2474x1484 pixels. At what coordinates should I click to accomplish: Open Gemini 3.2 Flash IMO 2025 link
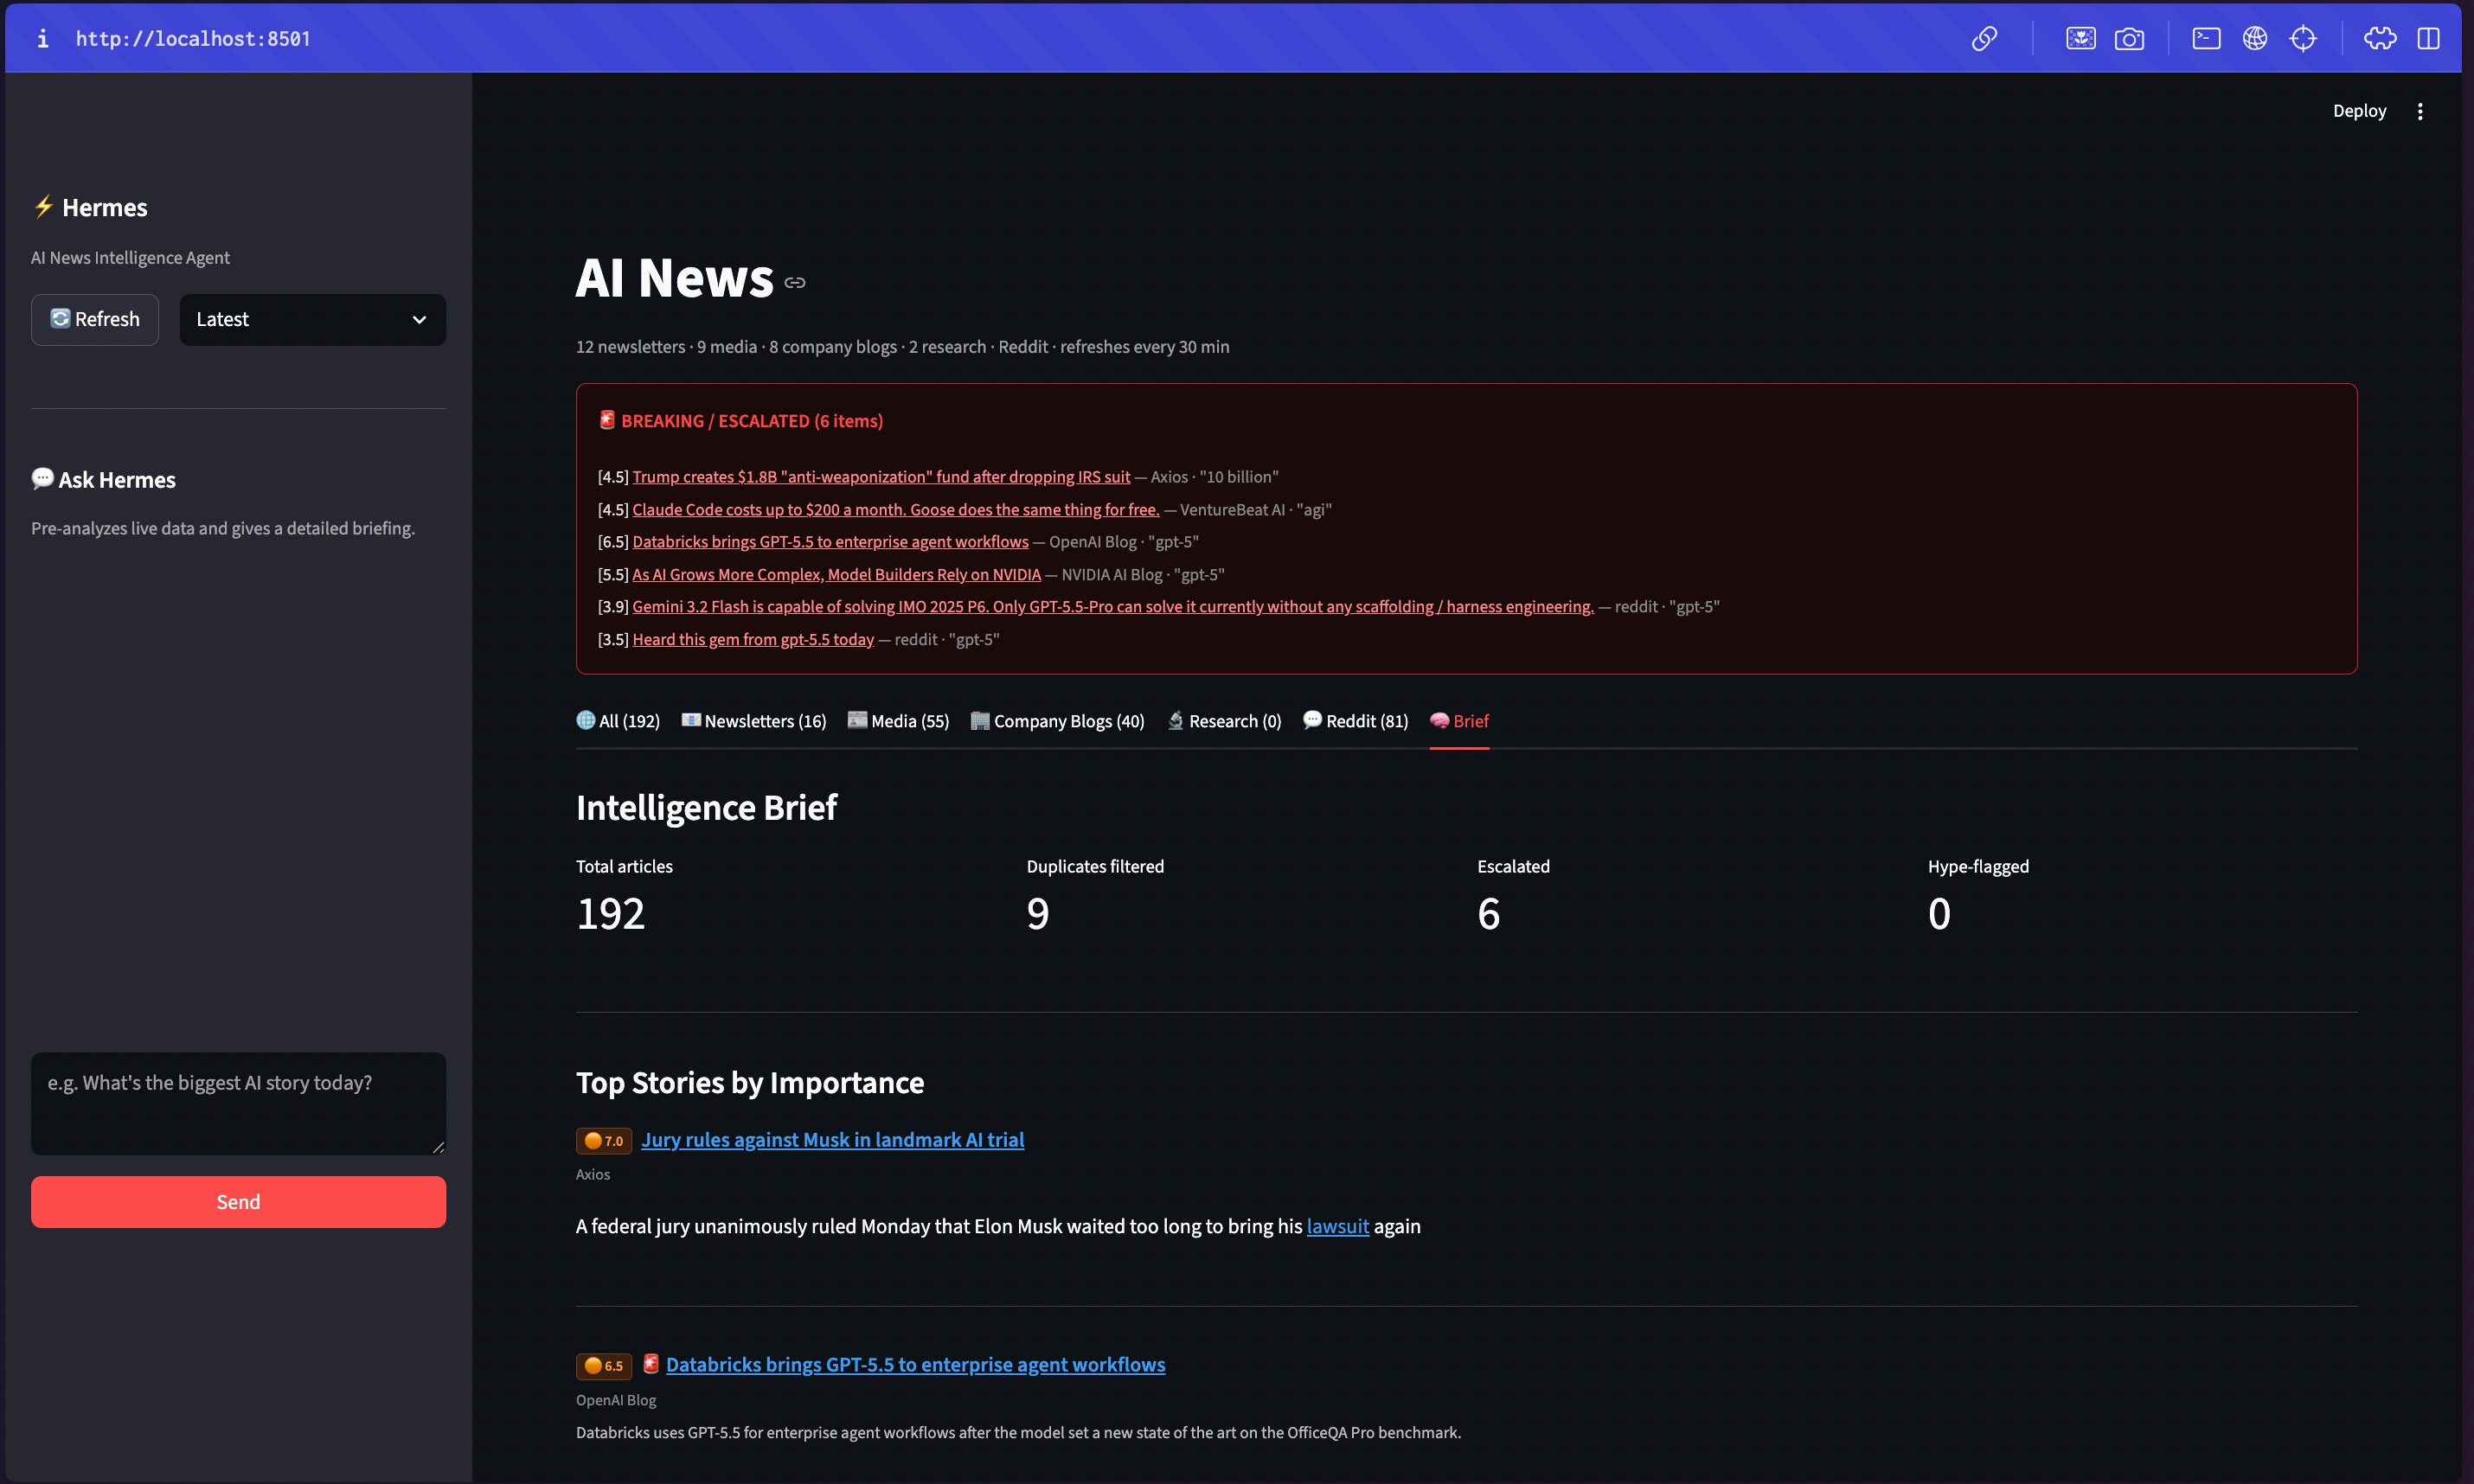click(x=1113, y=607)
